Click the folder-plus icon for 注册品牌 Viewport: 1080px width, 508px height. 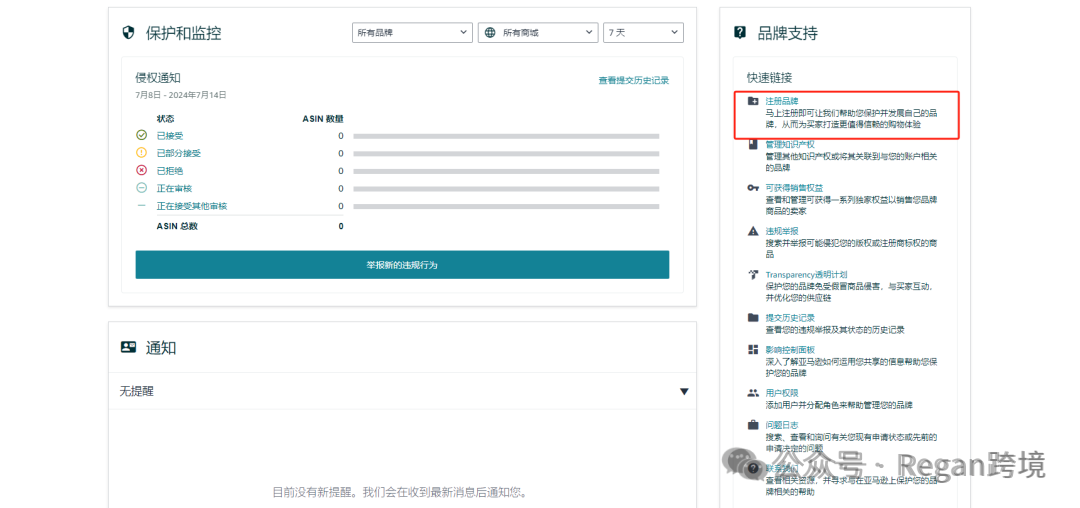753,101
